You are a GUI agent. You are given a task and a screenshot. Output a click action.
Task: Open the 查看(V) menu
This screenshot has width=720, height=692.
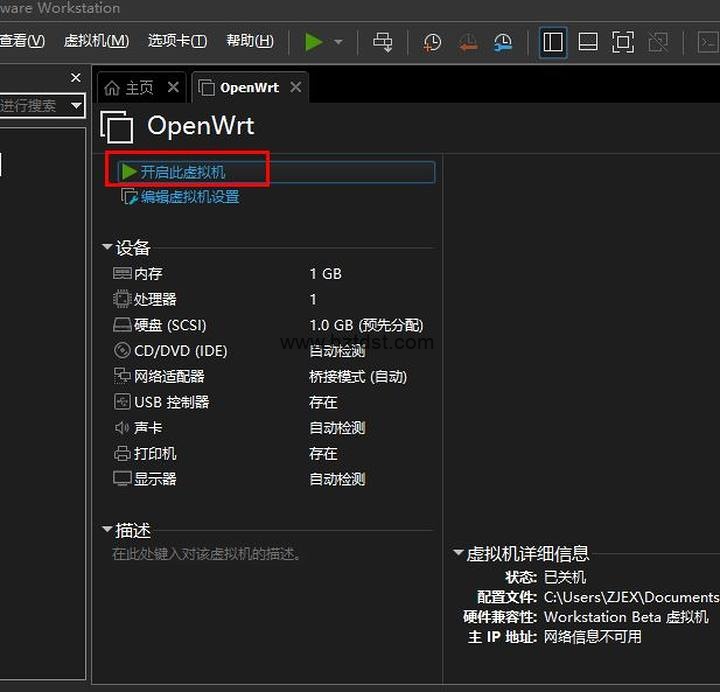tap(22, 41)
